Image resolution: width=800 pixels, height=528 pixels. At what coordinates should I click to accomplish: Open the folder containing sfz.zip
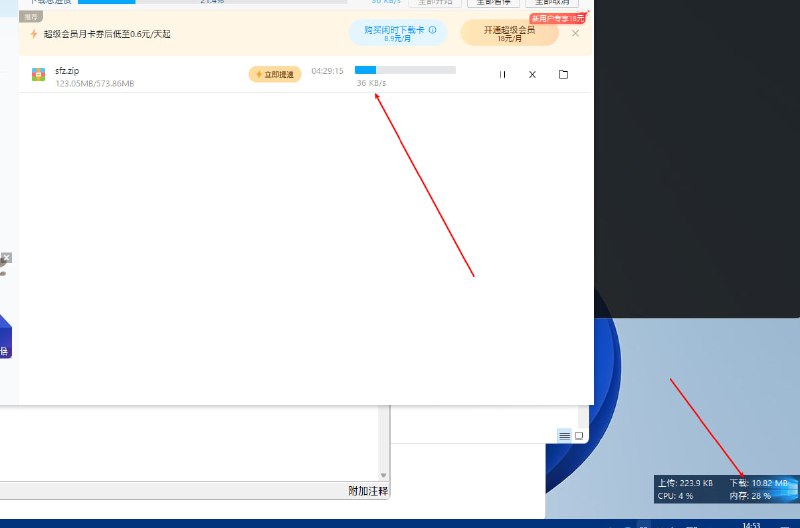tap(563, 74)
